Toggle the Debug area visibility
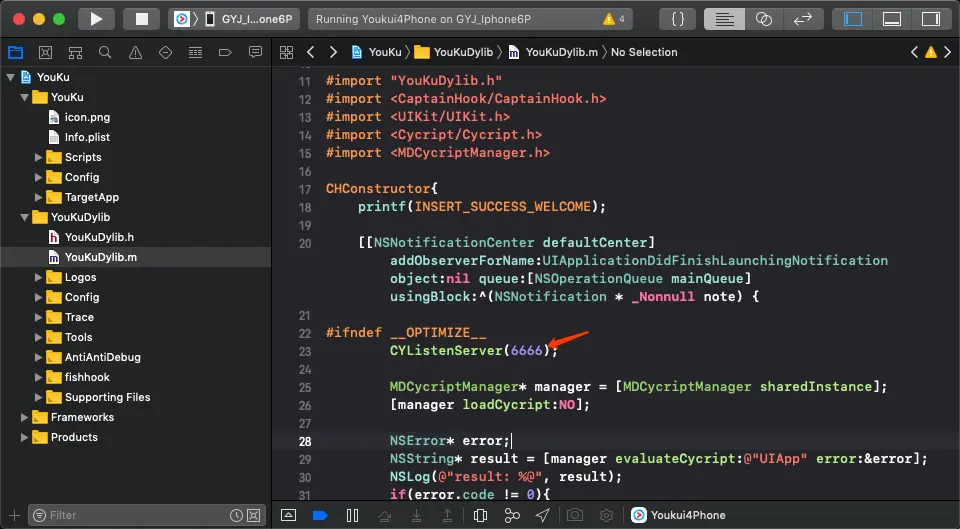 (x=892, y=19)
